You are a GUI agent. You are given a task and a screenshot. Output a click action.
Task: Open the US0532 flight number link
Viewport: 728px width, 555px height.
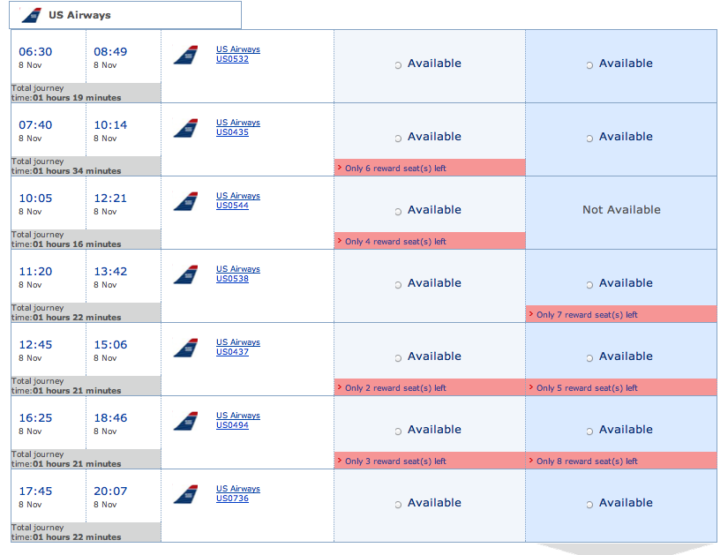[232, 59]
